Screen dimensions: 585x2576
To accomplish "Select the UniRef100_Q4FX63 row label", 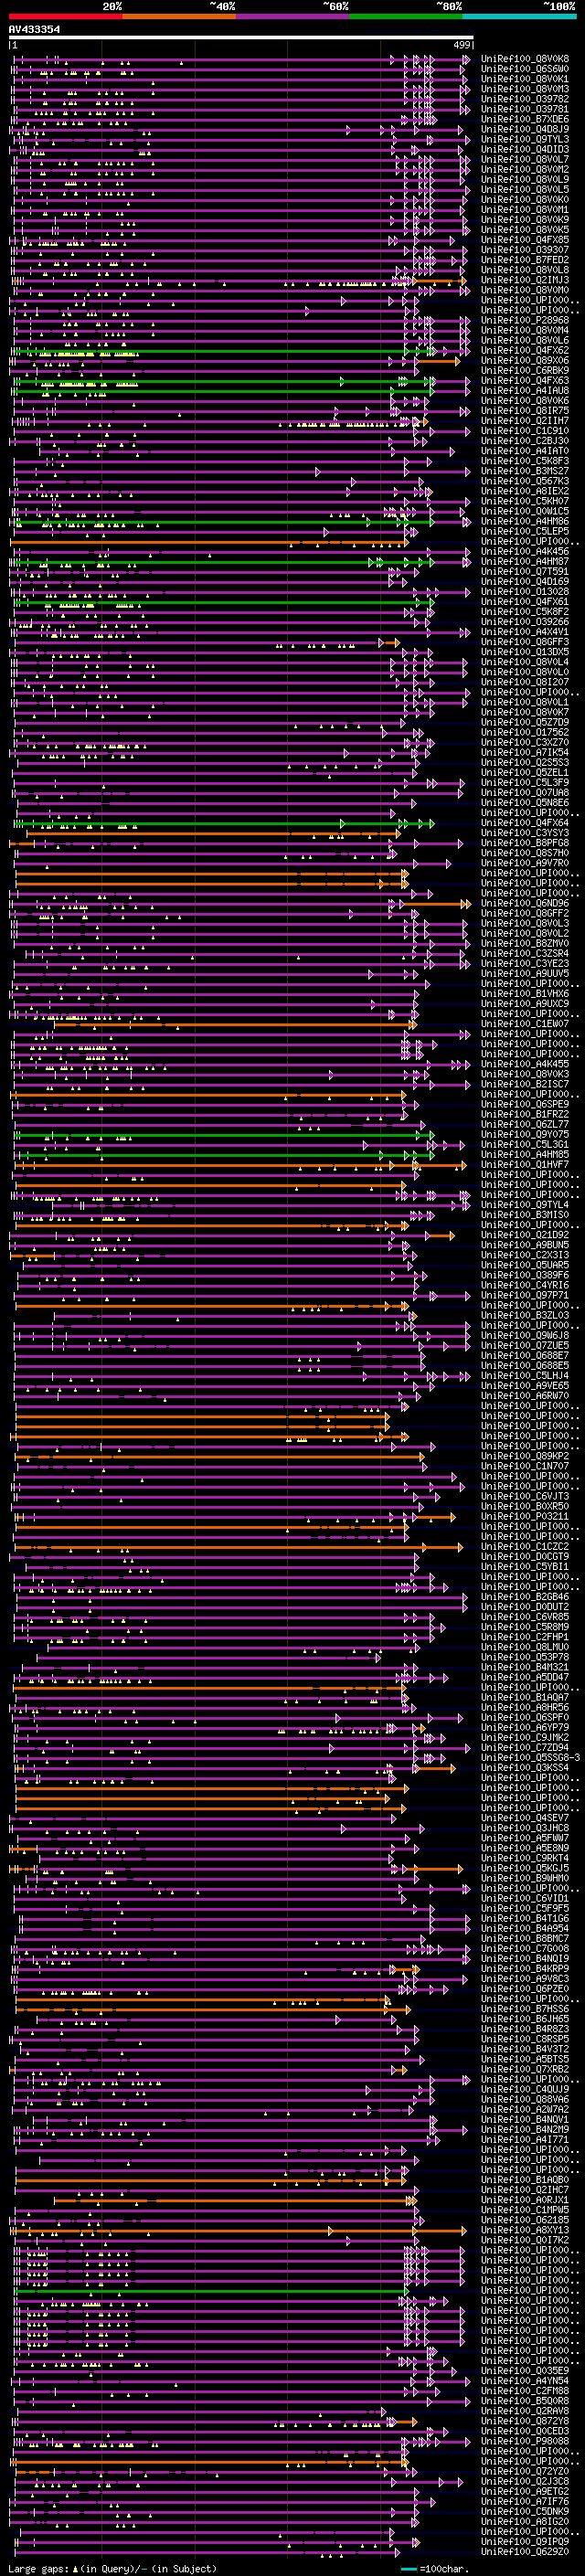I will [525, 380].
